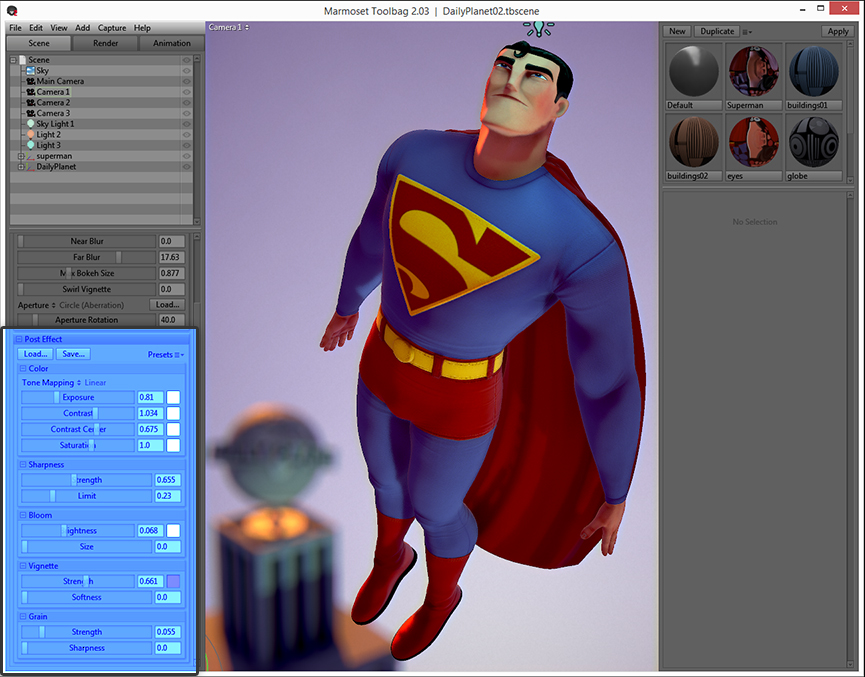The image size is (865, 677).
Task: Hide Sky Light 1 with its eye icon
Action: pyautogui.click(x=186, y=124)
